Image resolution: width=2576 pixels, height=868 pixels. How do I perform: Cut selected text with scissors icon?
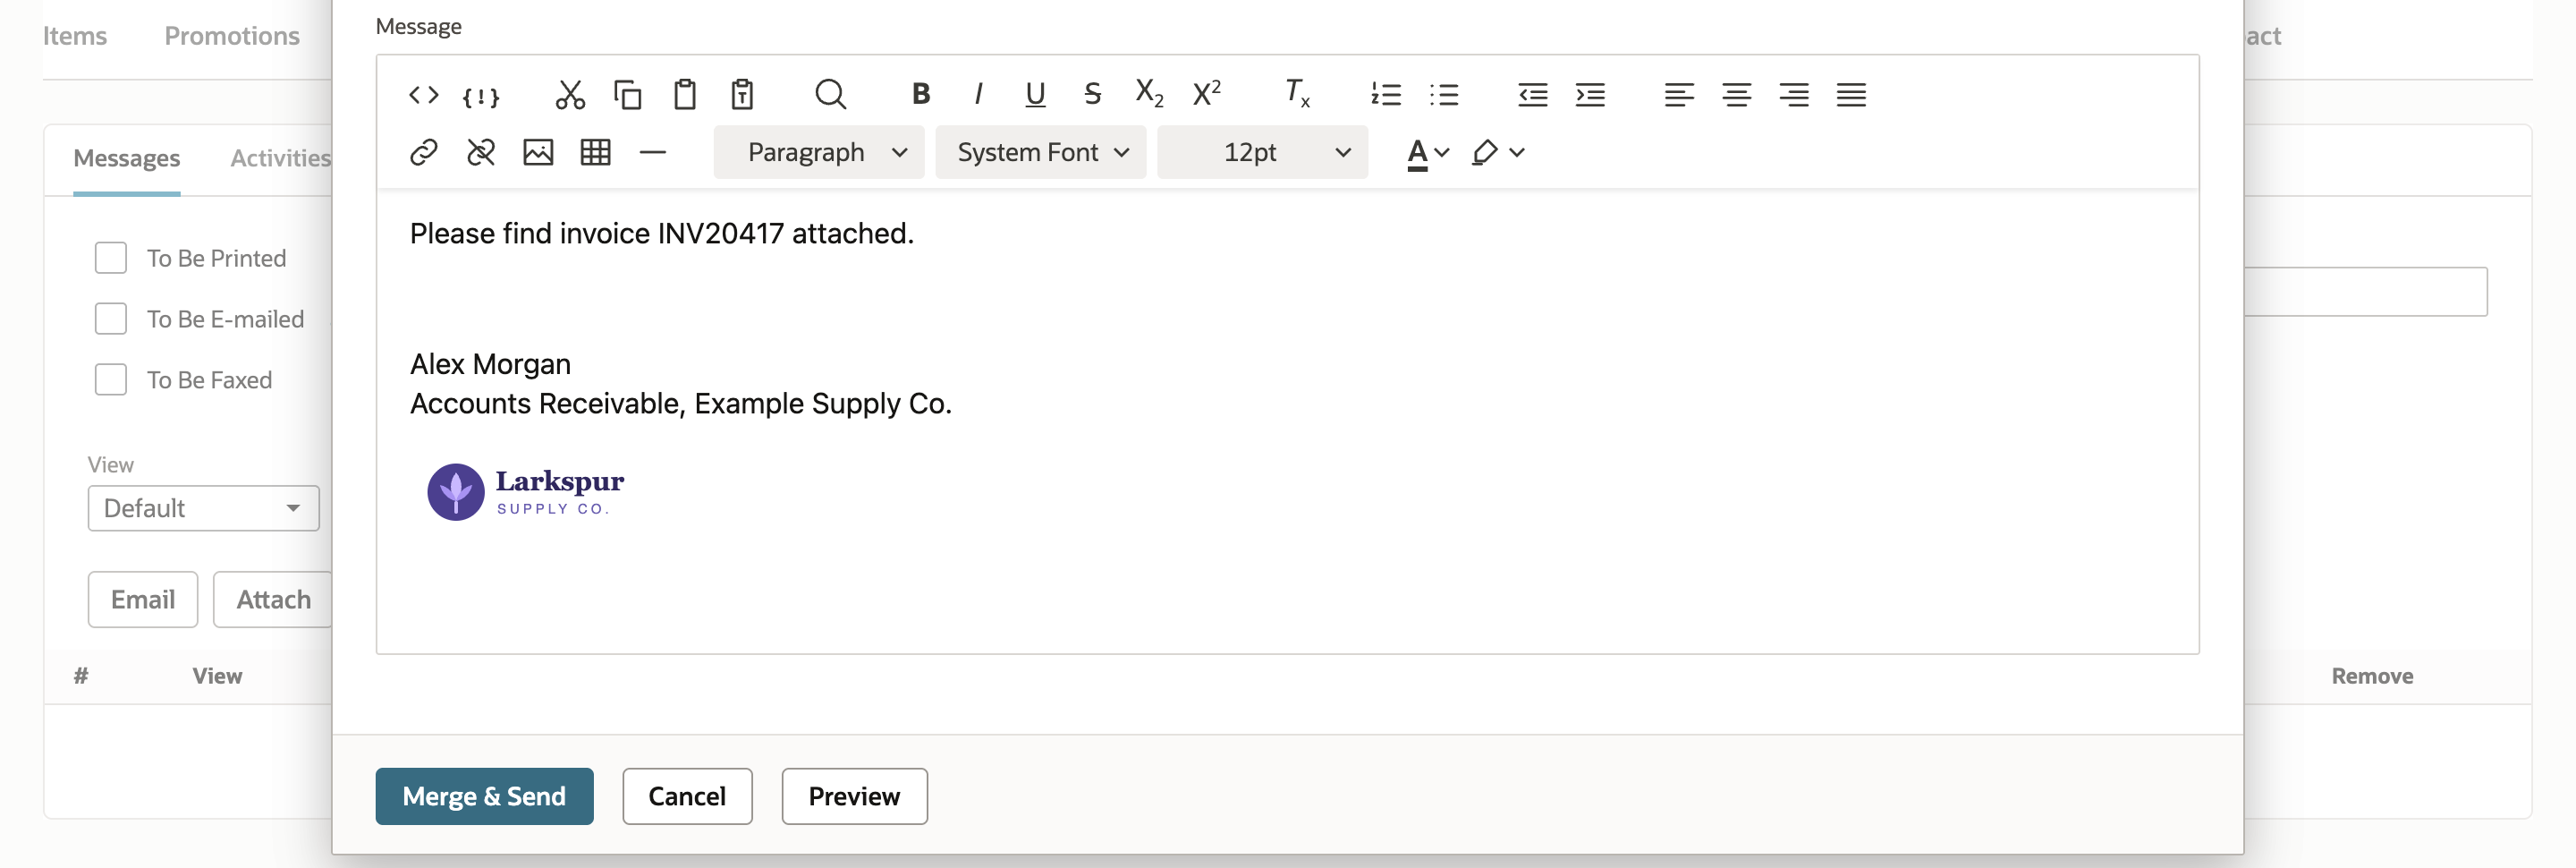(x=570, y=95)
